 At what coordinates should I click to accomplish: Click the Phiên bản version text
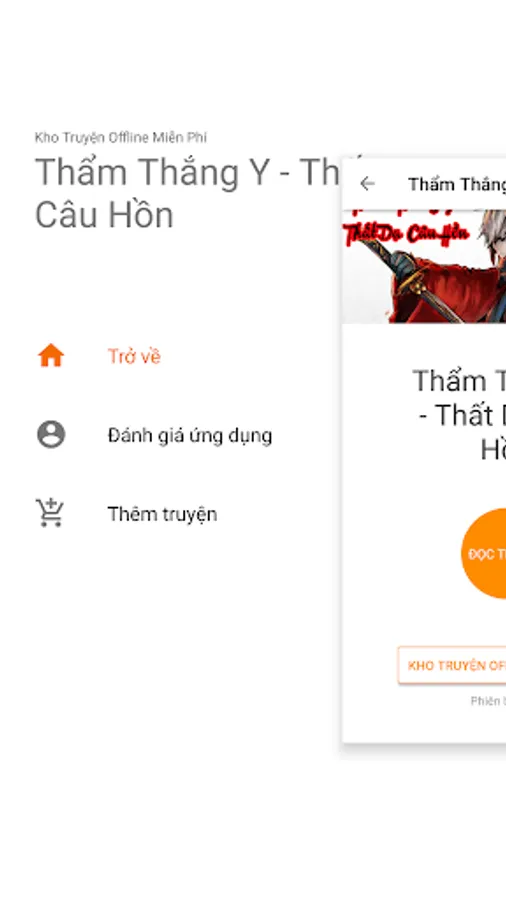click(x=488, y=701)
